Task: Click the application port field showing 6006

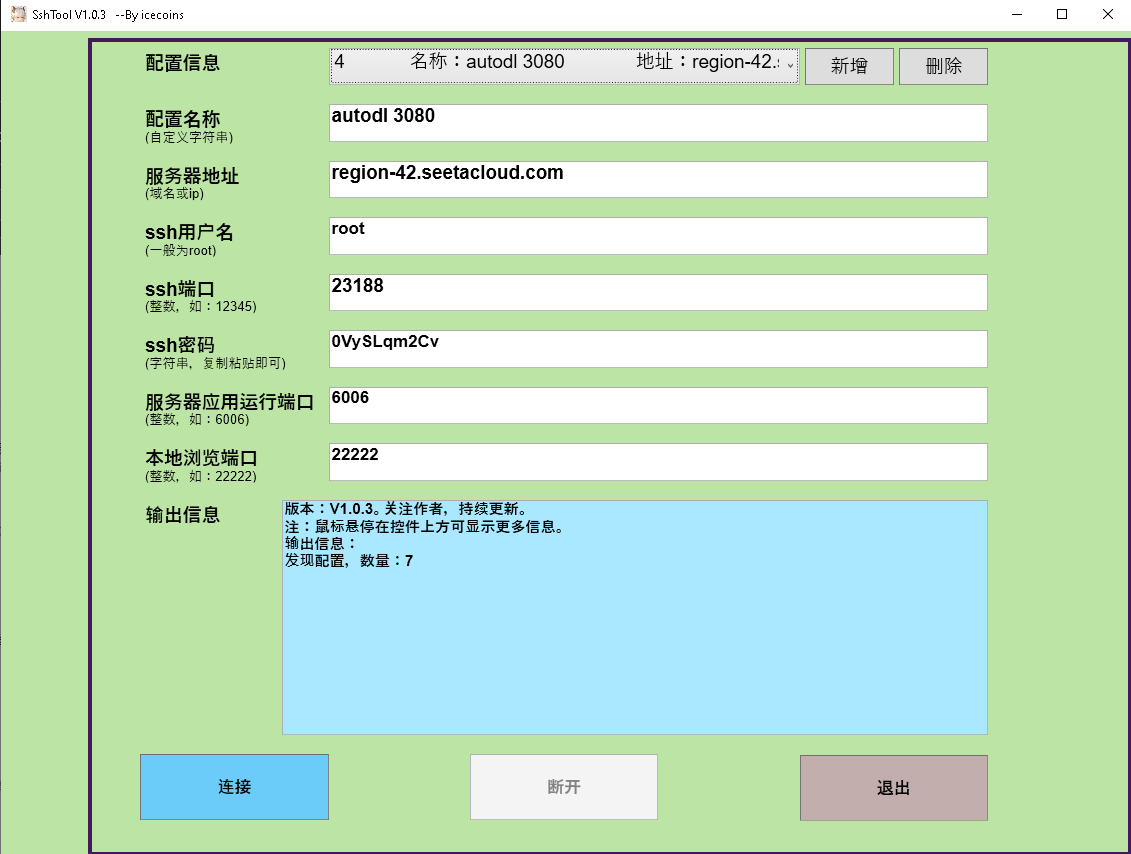Action: [657, 405]
